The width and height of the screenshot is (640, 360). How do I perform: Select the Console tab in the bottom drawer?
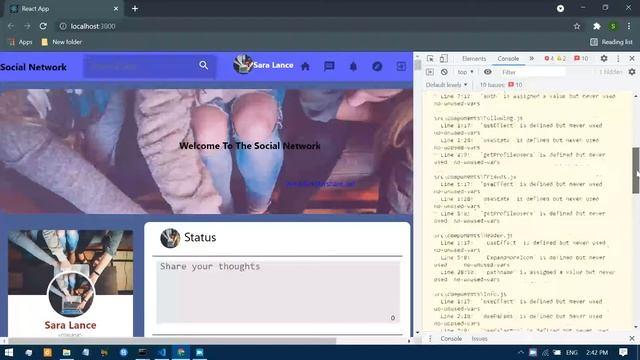pos(451,339)
